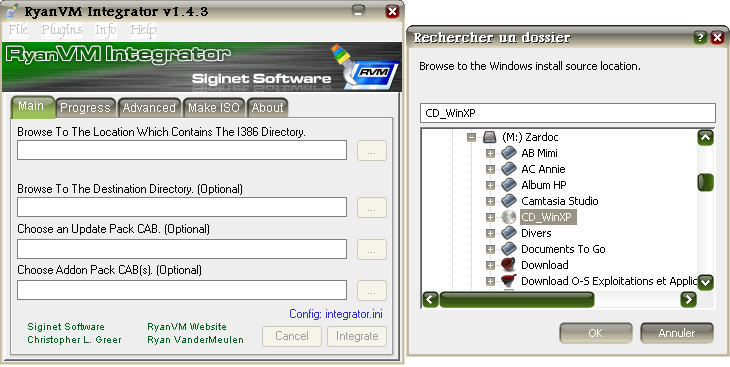This screenshot has height=367, width=730.
Task: Click the folder tree scroll down arrow
Action: coord(706,282)
